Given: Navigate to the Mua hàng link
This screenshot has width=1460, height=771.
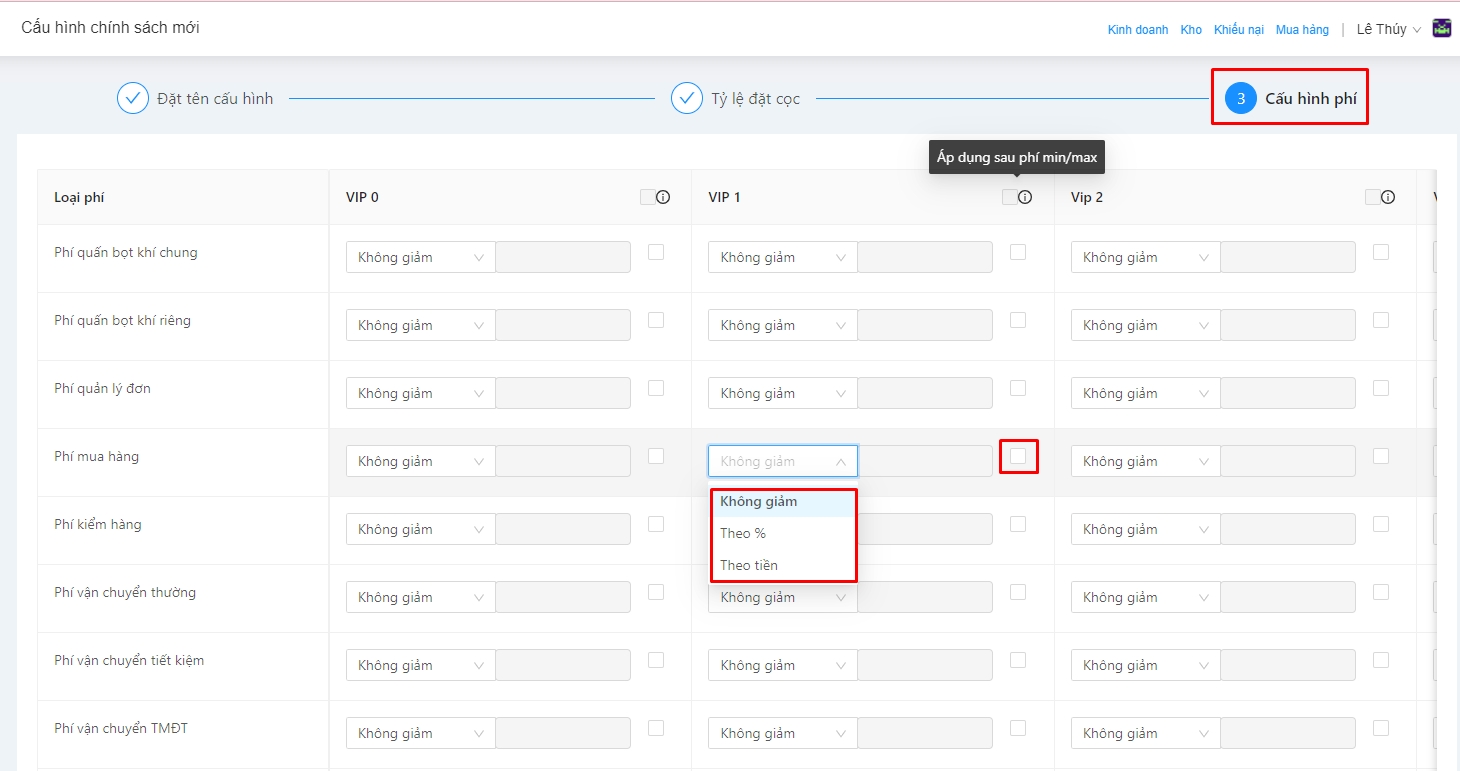Looking at the screenshot, I should tap(1302, 30).
